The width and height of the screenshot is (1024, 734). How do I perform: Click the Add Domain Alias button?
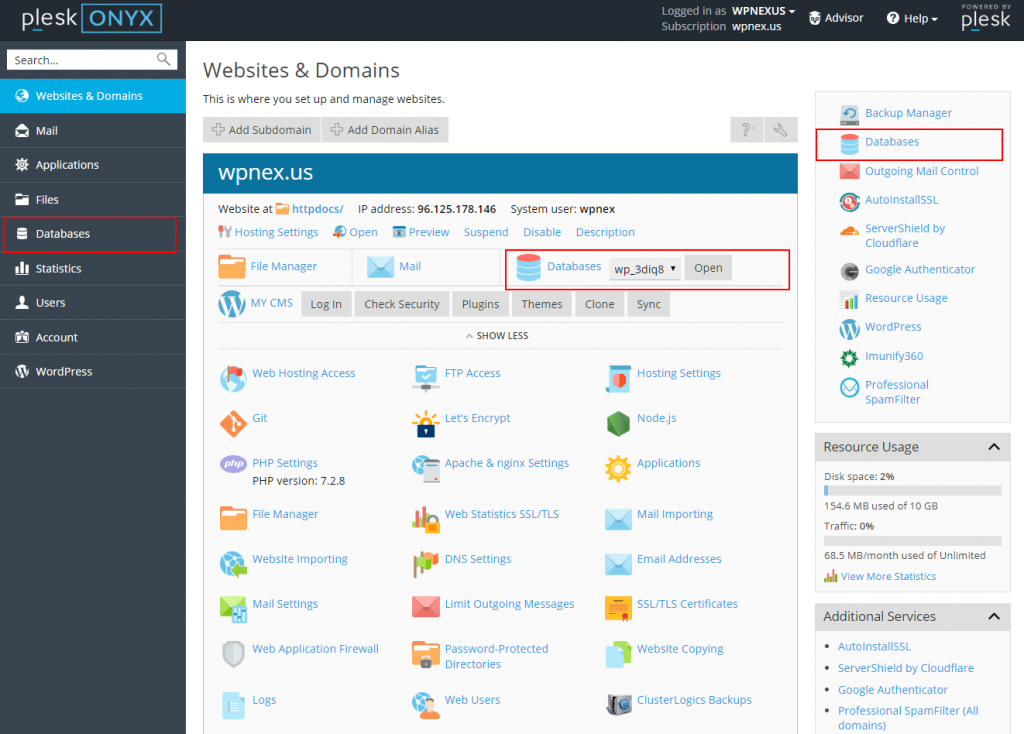click(385, 130)
